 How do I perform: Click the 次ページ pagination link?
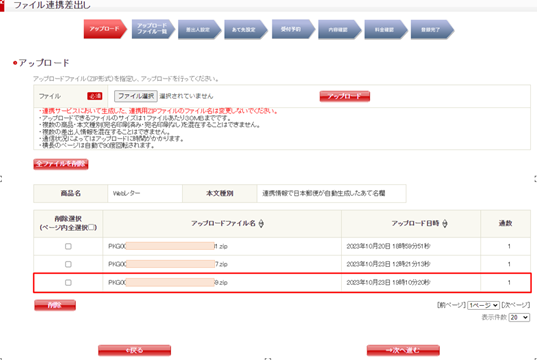516,305
